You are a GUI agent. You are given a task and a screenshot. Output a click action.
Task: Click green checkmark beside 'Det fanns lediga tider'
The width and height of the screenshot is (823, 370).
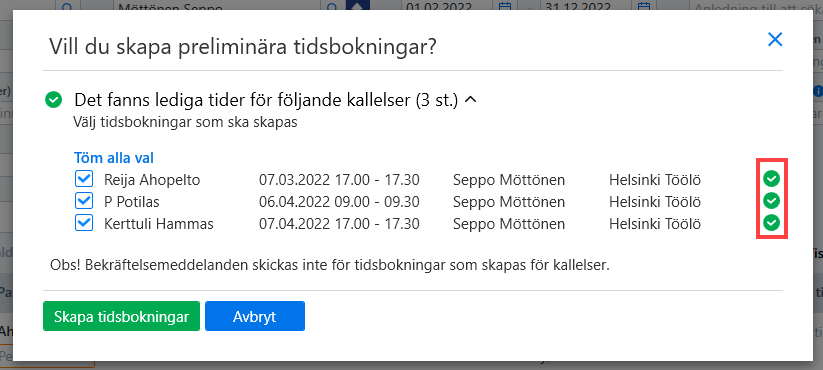(x=54, y=100)
